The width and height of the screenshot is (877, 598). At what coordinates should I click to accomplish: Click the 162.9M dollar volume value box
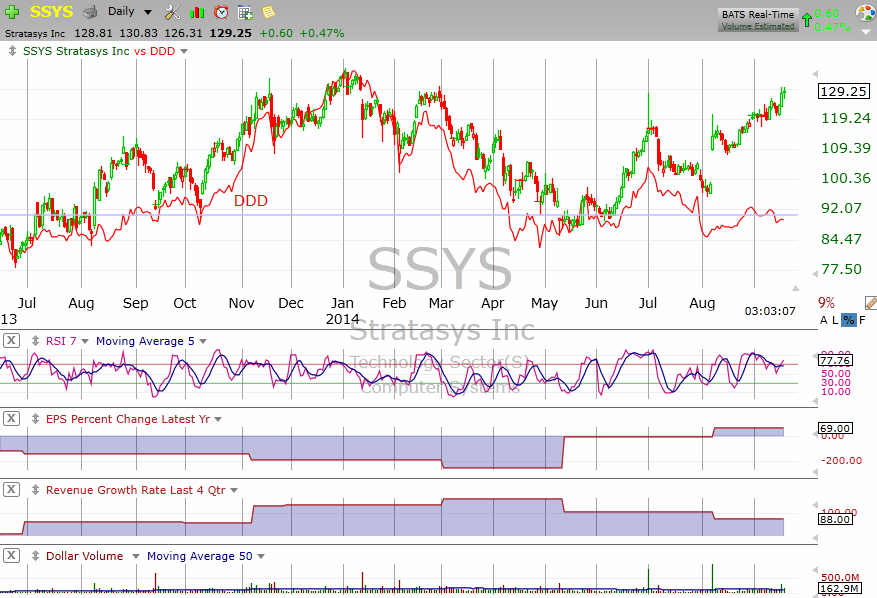click(x=839, y=588)
